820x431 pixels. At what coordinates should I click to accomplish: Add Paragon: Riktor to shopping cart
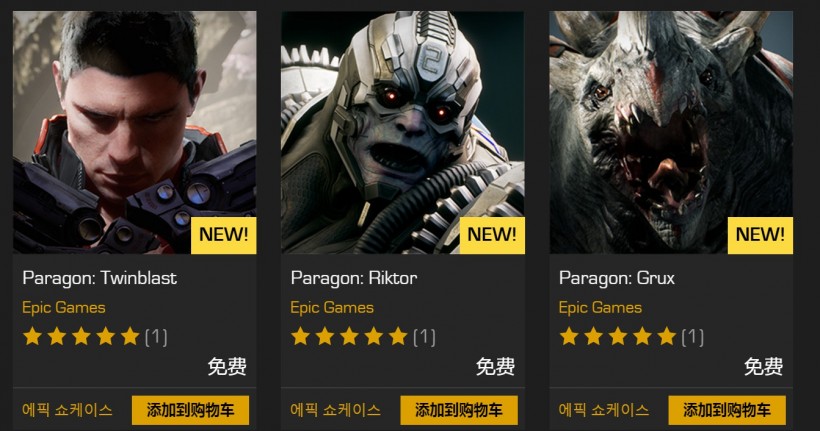pyautogui.click(x=459, y=410)
